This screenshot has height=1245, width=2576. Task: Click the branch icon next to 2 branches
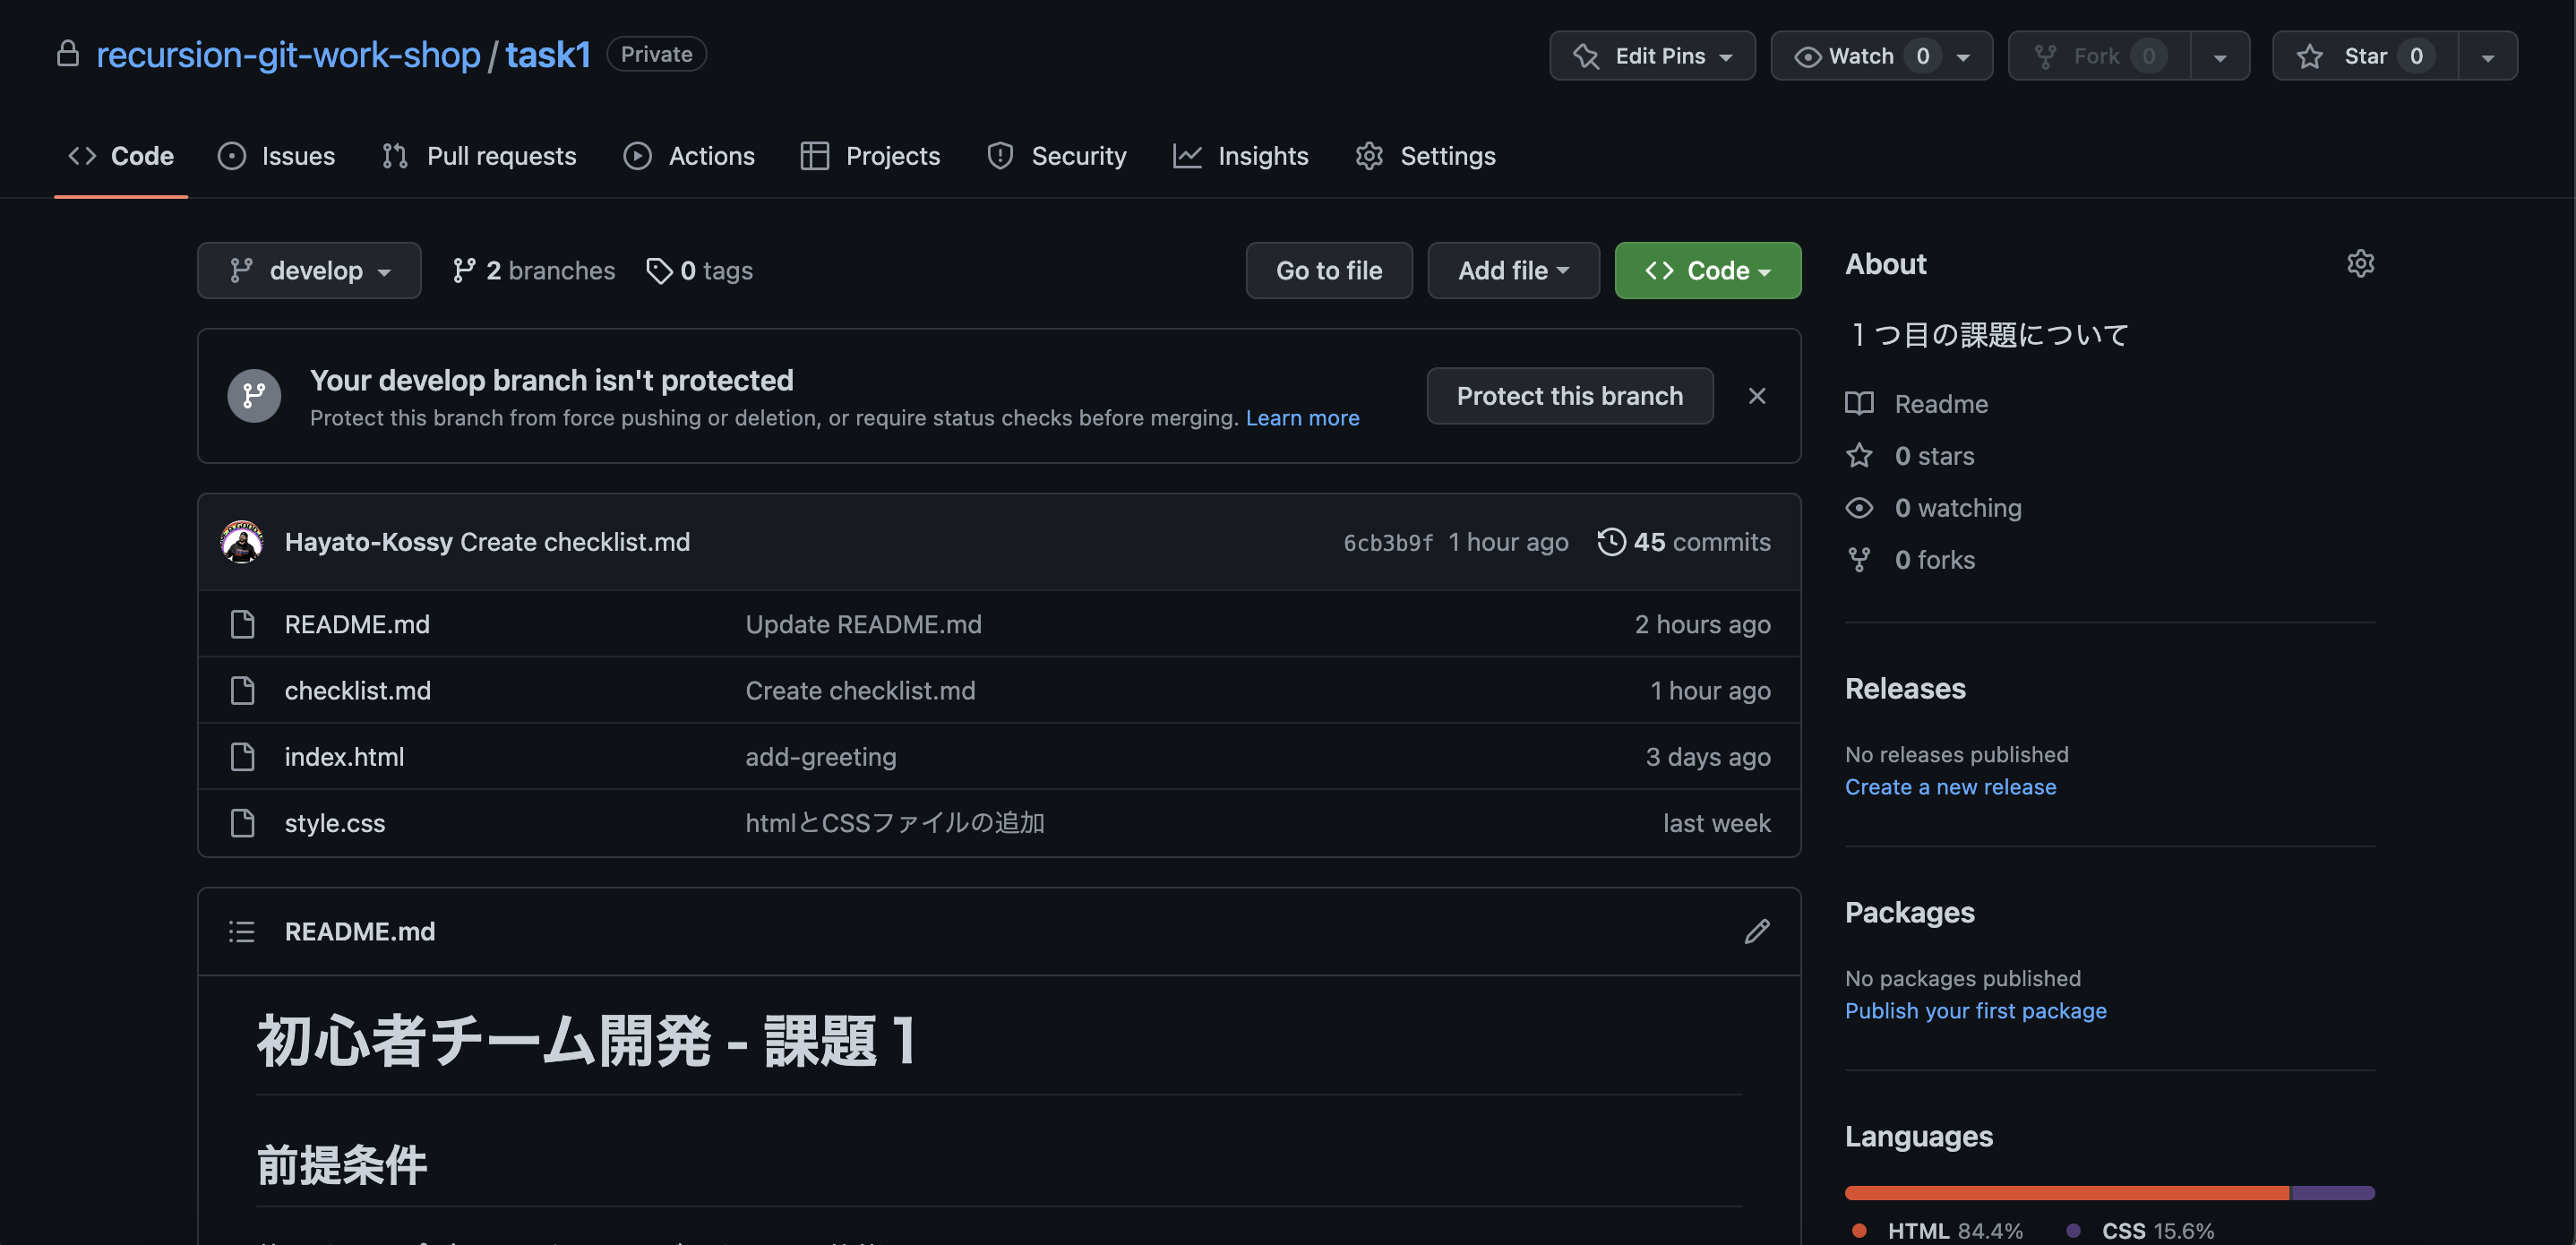[x=464, y=270]
